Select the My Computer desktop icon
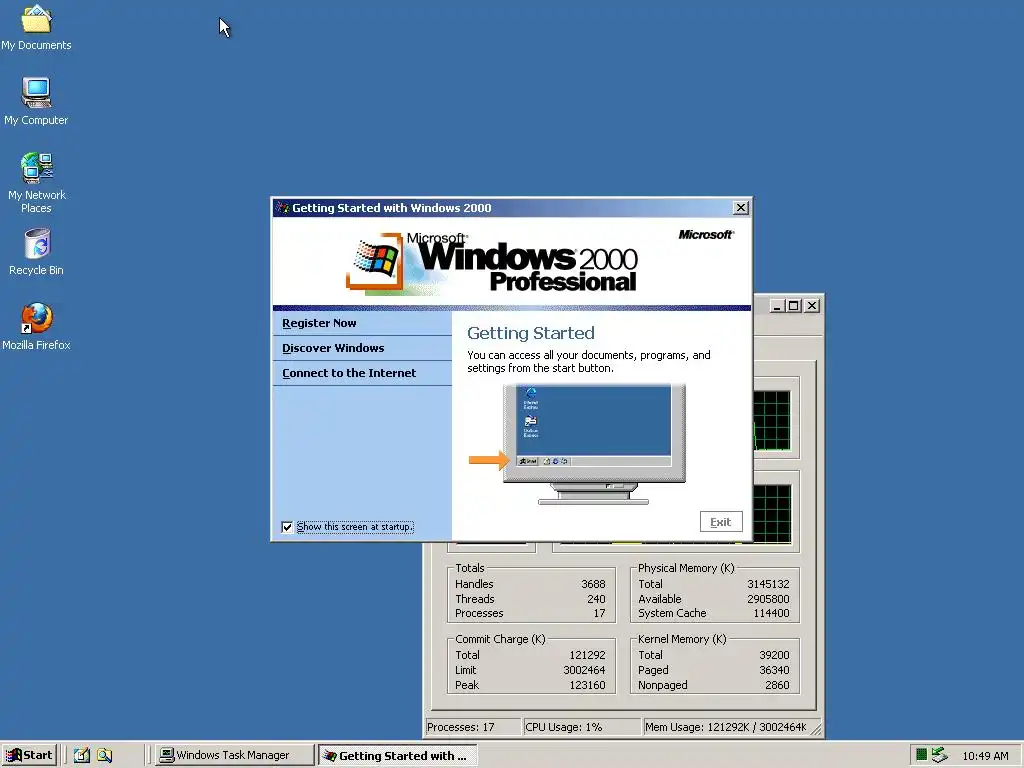This screenshot has height=768, width=1024. point(37,101)
